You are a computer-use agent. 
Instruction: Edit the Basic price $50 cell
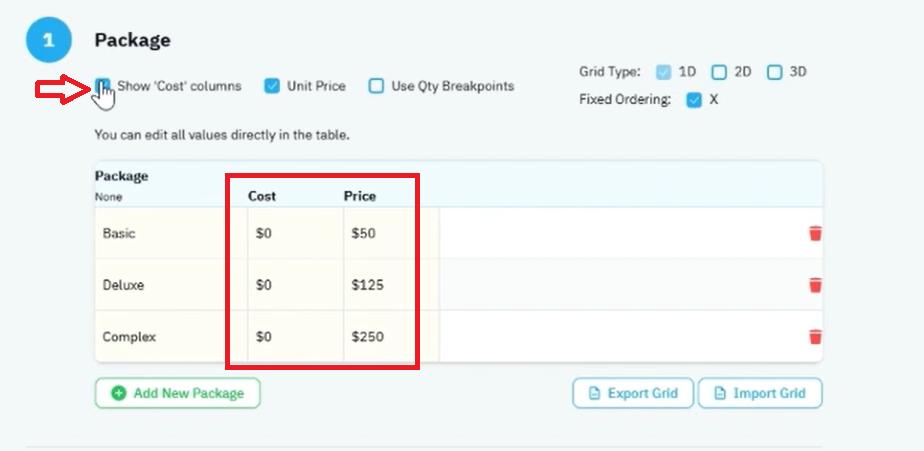pyautogui.click(x=391, y=233)
